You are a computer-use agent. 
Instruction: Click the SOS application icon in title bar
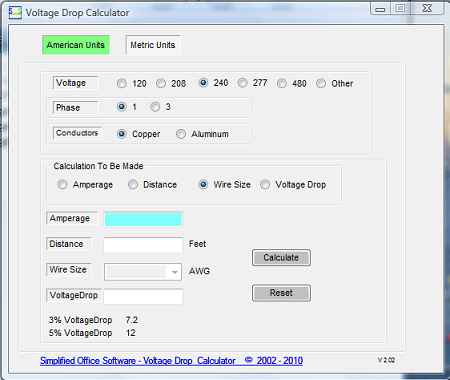(15, 12)
